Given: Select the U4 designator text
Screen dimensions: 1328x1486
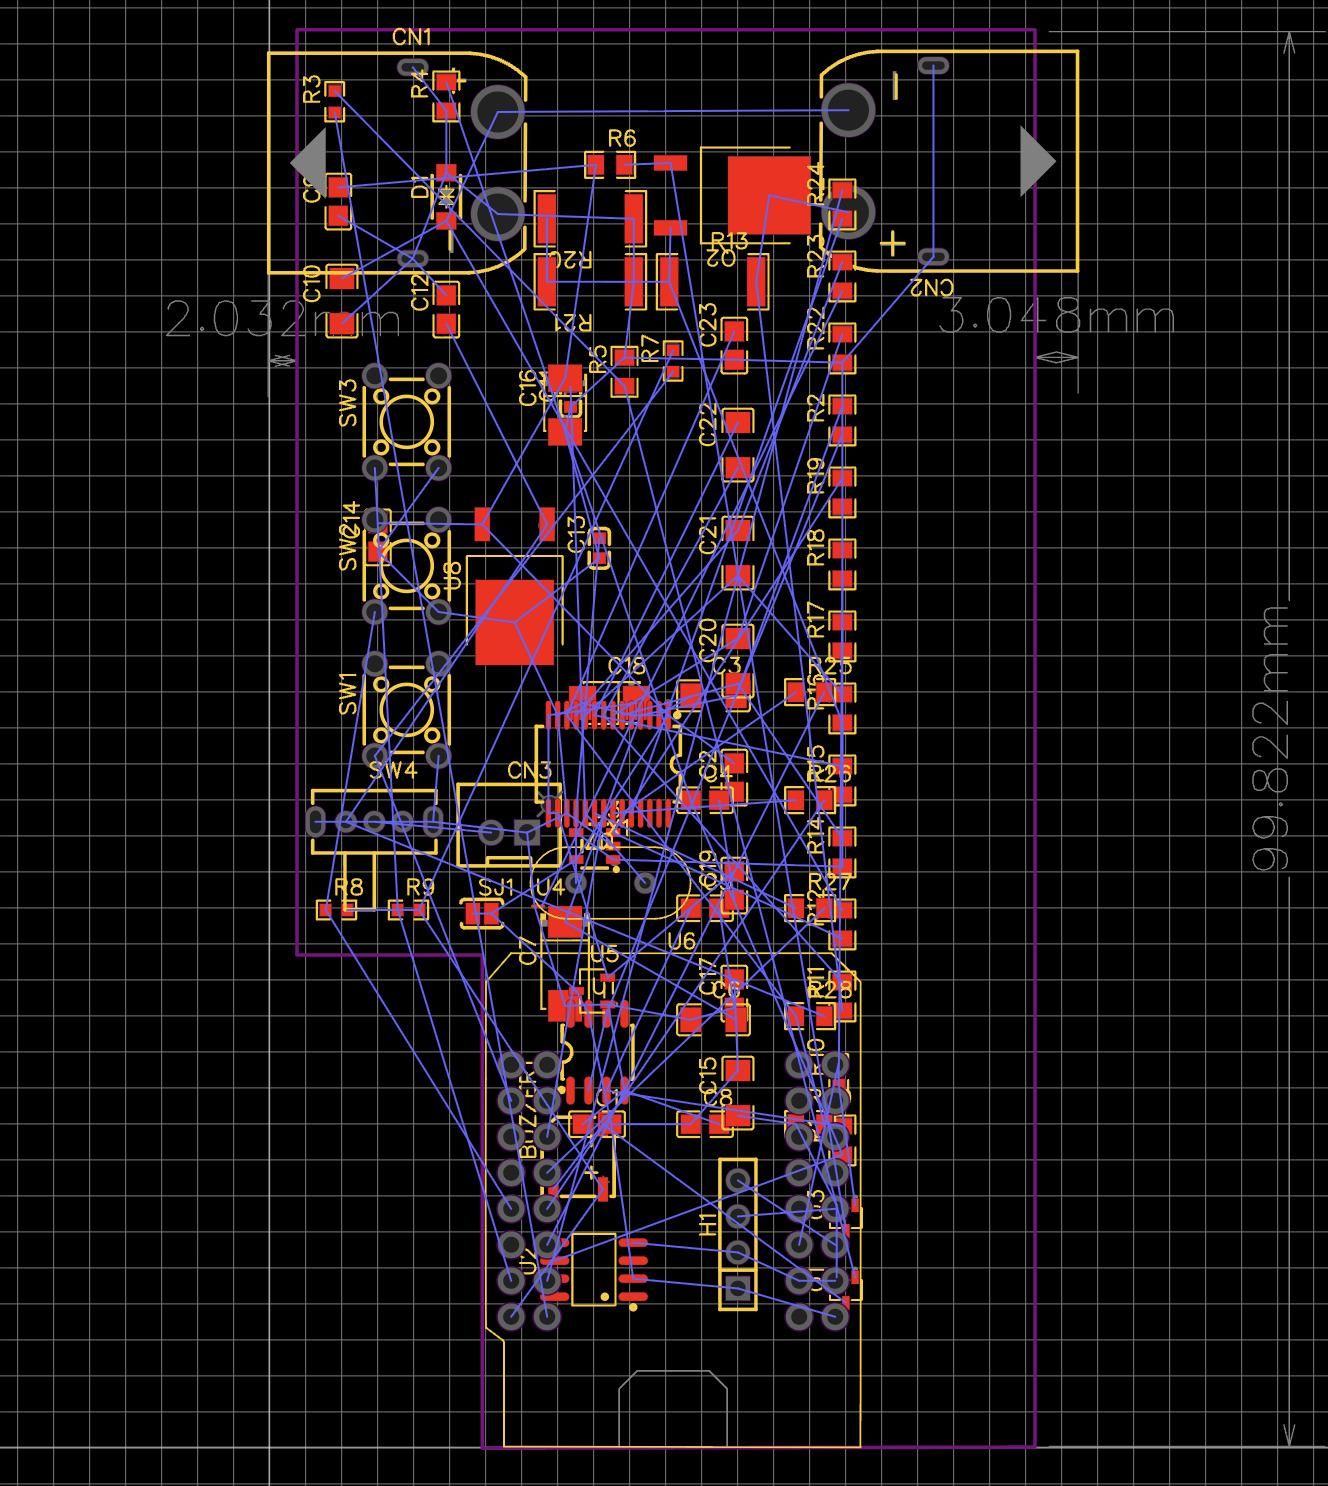Looking at the screenshot, I should (550, 887).
